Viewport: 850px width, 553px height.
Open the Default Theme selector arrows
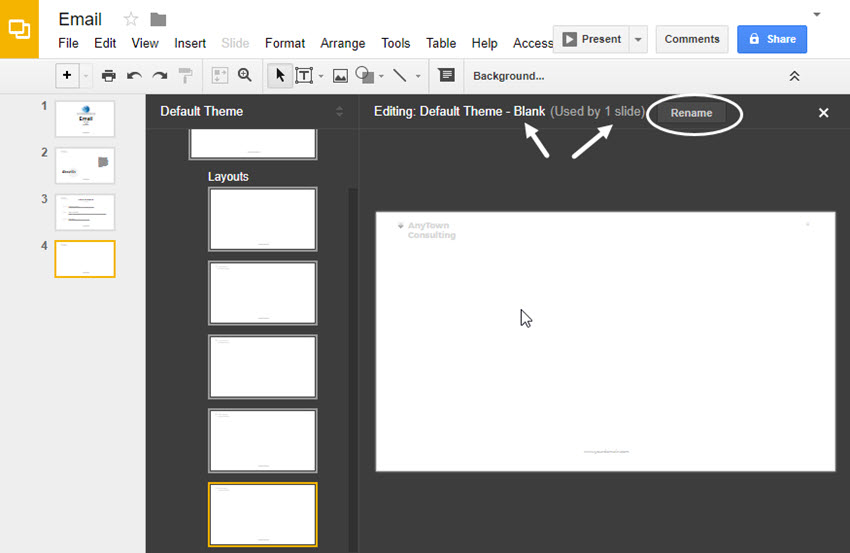coord(339,112)
